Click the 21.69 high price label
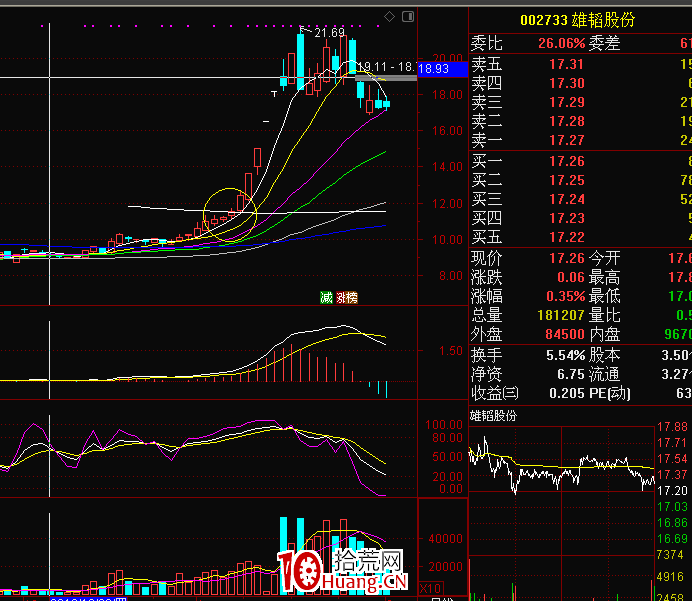The image size is (692, 601). coord(329,34)
